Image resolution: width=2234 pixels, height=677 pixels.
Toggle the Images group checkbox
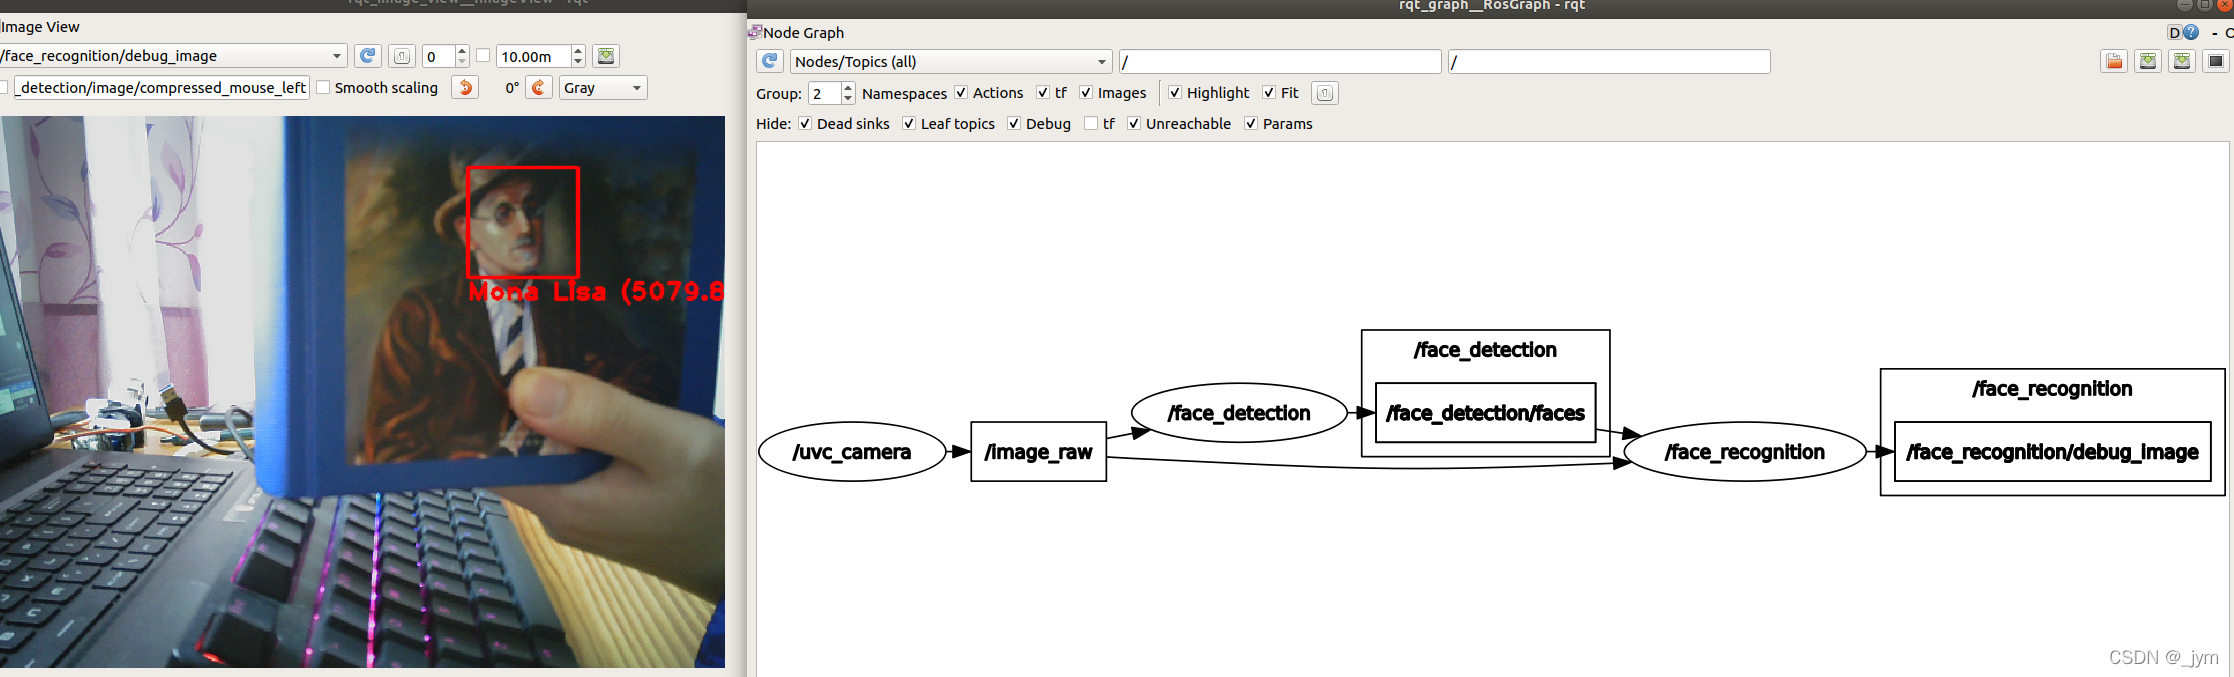(x=1086, y=93)
